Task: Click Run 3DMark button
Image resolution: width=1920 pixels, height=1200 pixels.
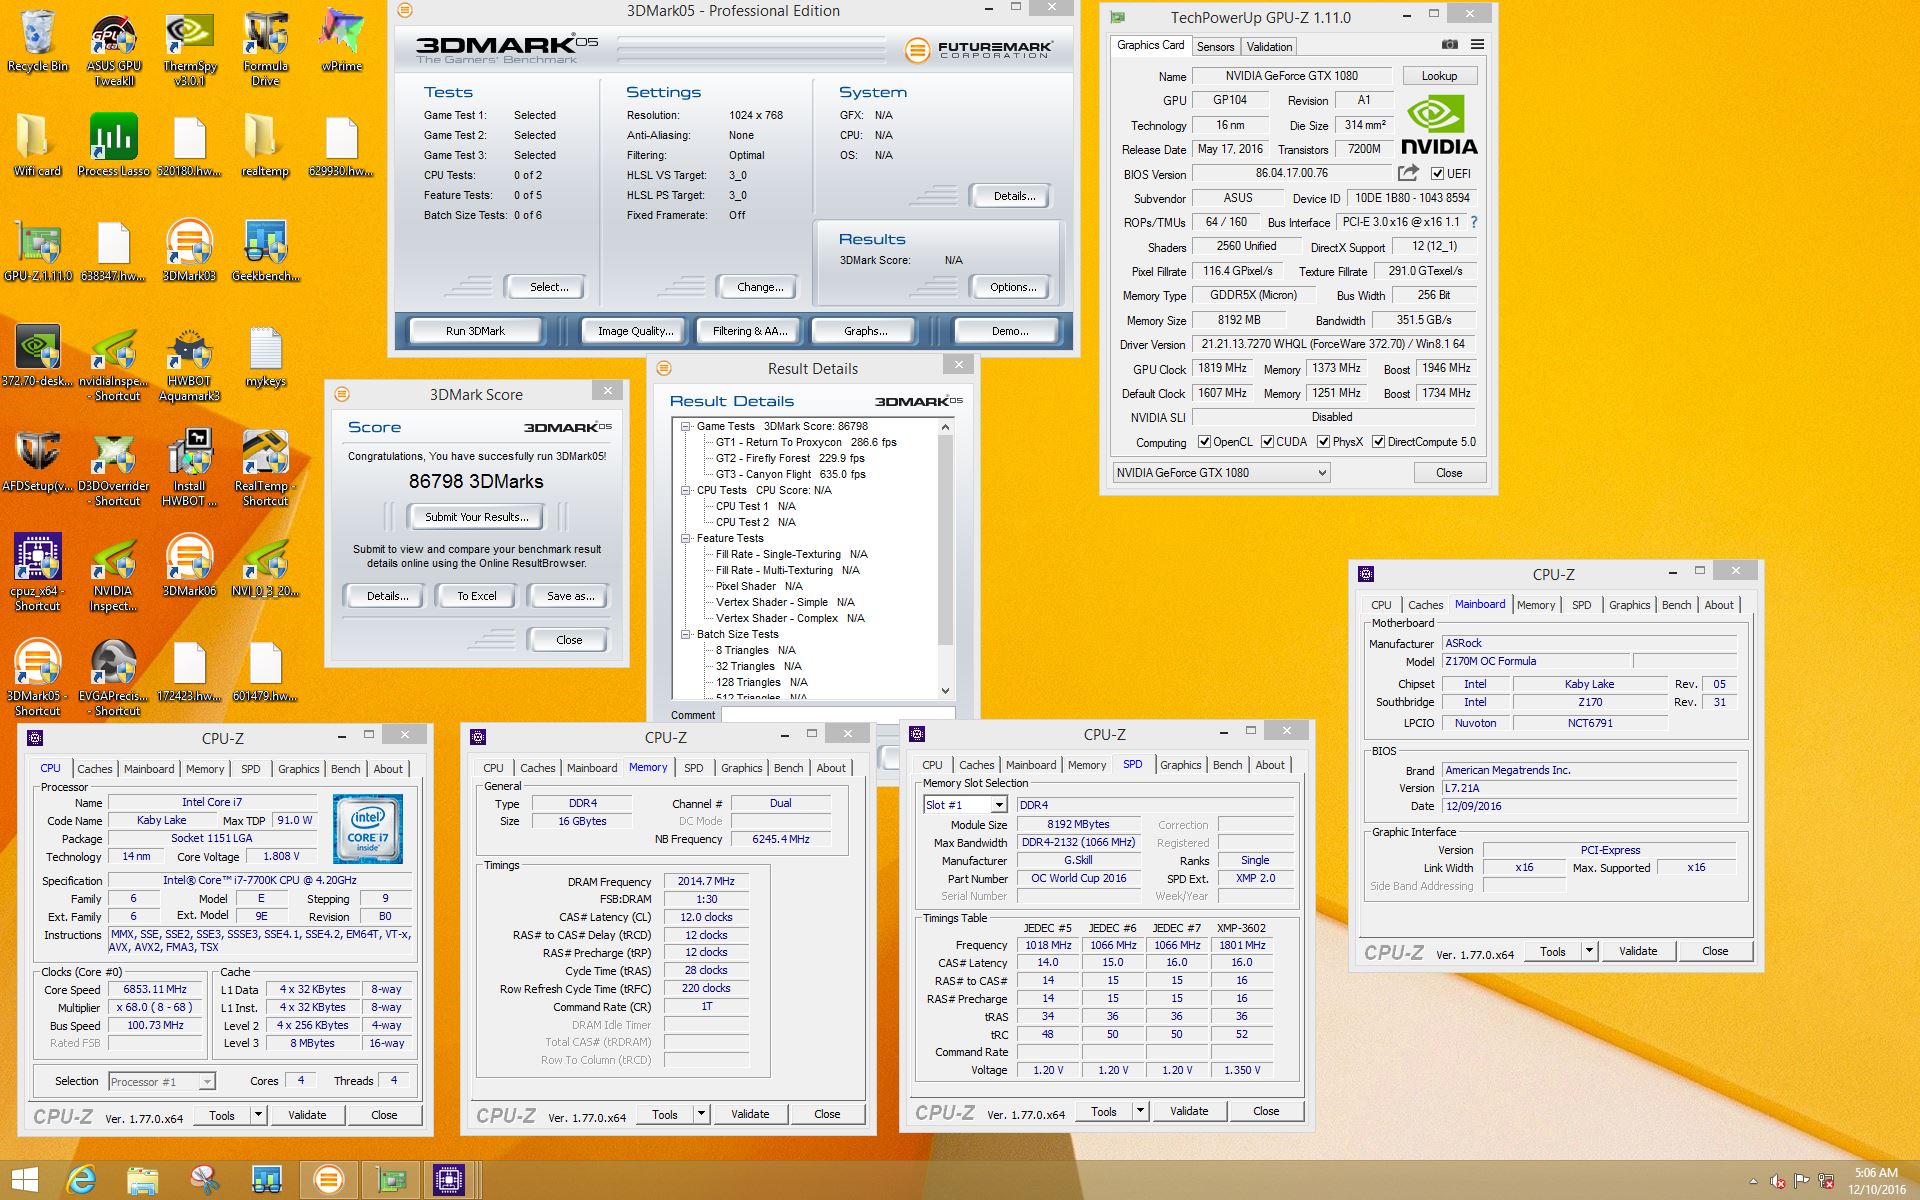Action: tap(475, 331)
